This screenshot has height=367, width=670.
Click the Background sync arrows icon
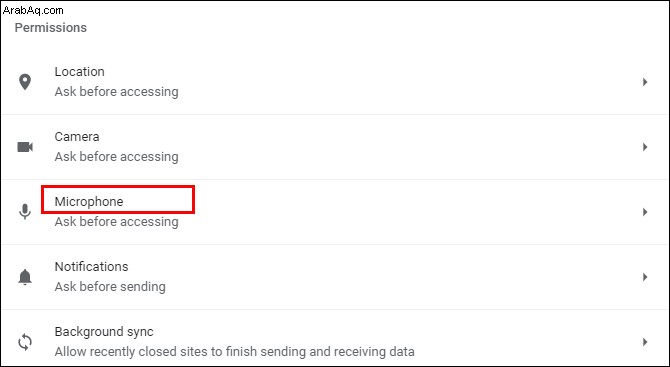25,342
